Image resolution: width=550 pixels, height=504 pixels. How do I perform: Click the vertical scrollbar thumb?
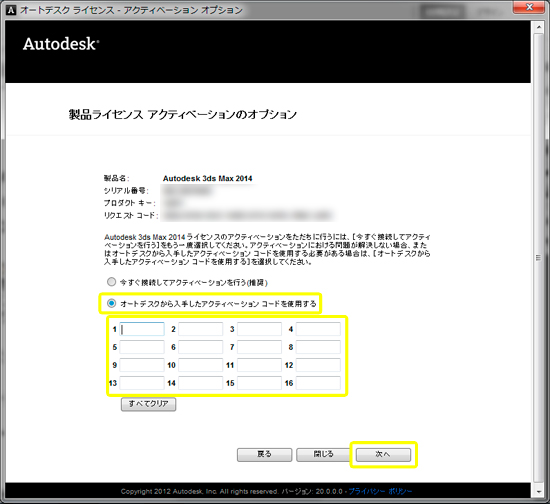pos(539,258)
